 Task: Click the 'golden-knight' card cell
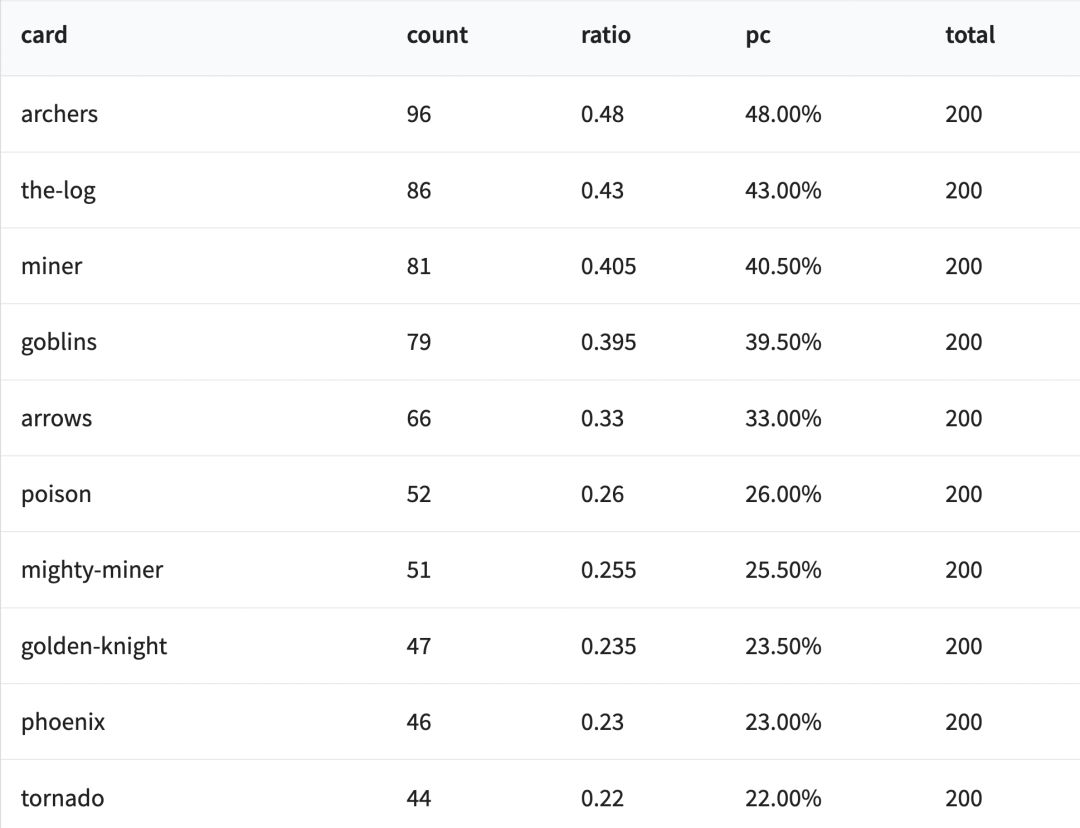tap(94, 646)
